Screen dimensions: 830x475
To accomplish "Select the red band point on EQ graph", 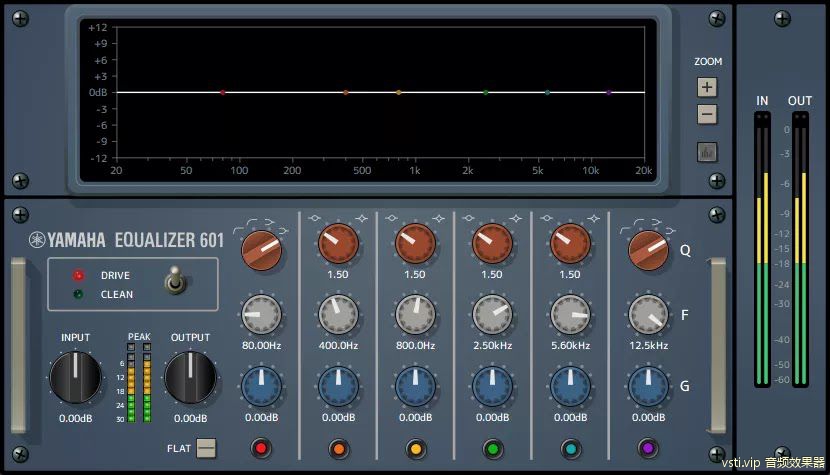I will coord(223,92).
